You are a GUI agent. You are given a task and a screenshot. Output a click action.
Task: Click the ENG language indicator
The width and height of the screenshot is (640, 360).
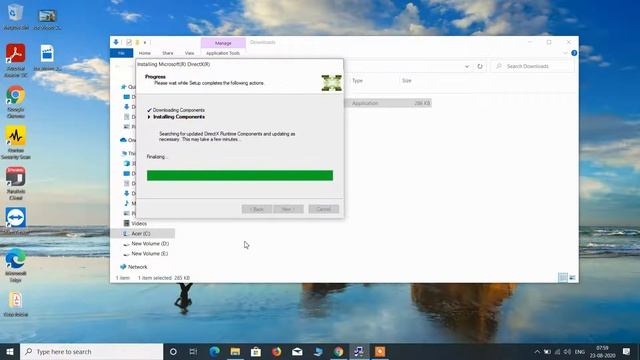[x=580, y=351]
